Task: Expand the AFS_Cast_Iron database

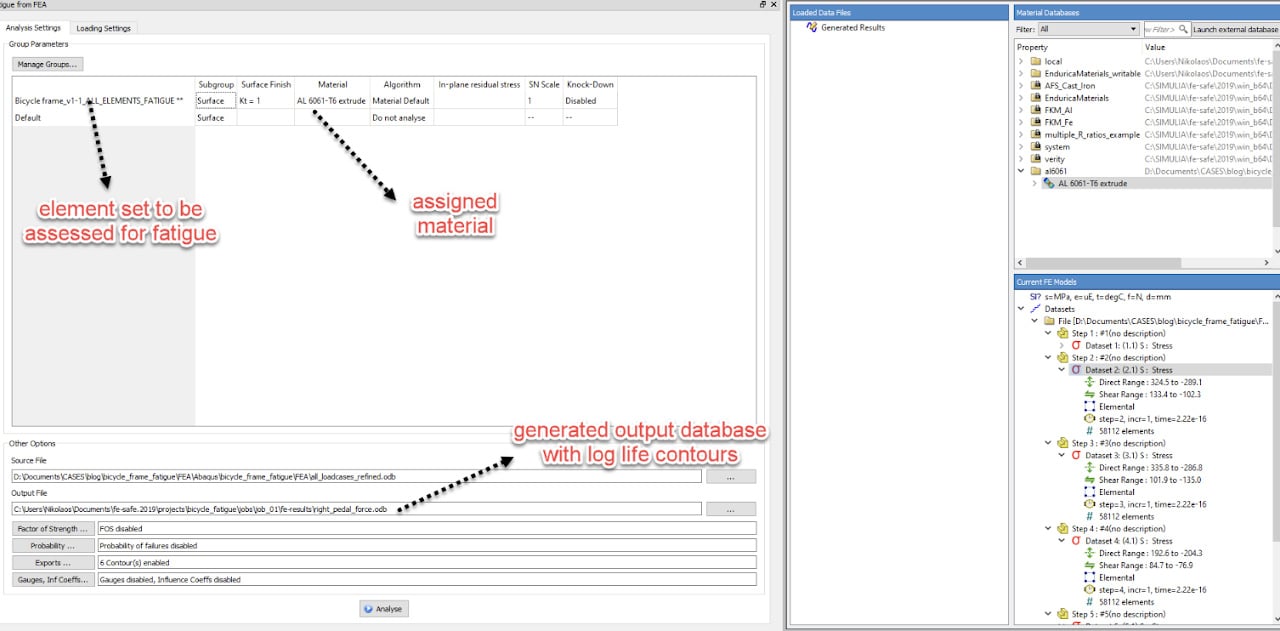Action: (x=1021, y=86)
